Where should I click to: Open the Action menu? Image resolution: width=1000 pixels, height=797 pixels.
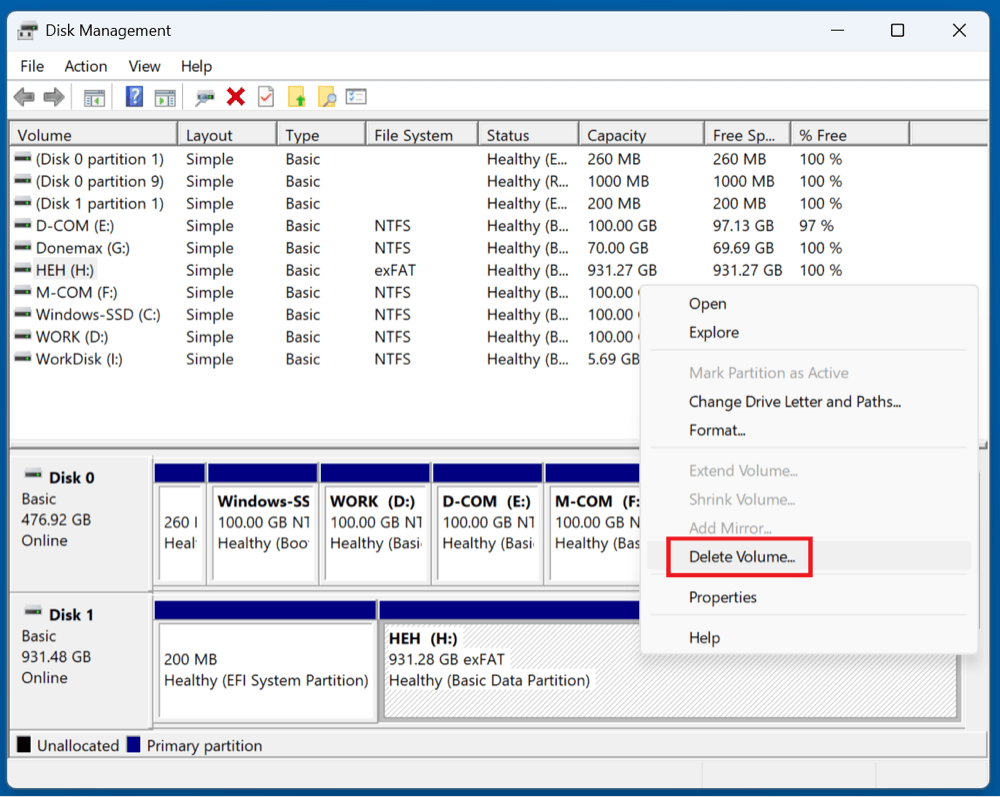85,66
